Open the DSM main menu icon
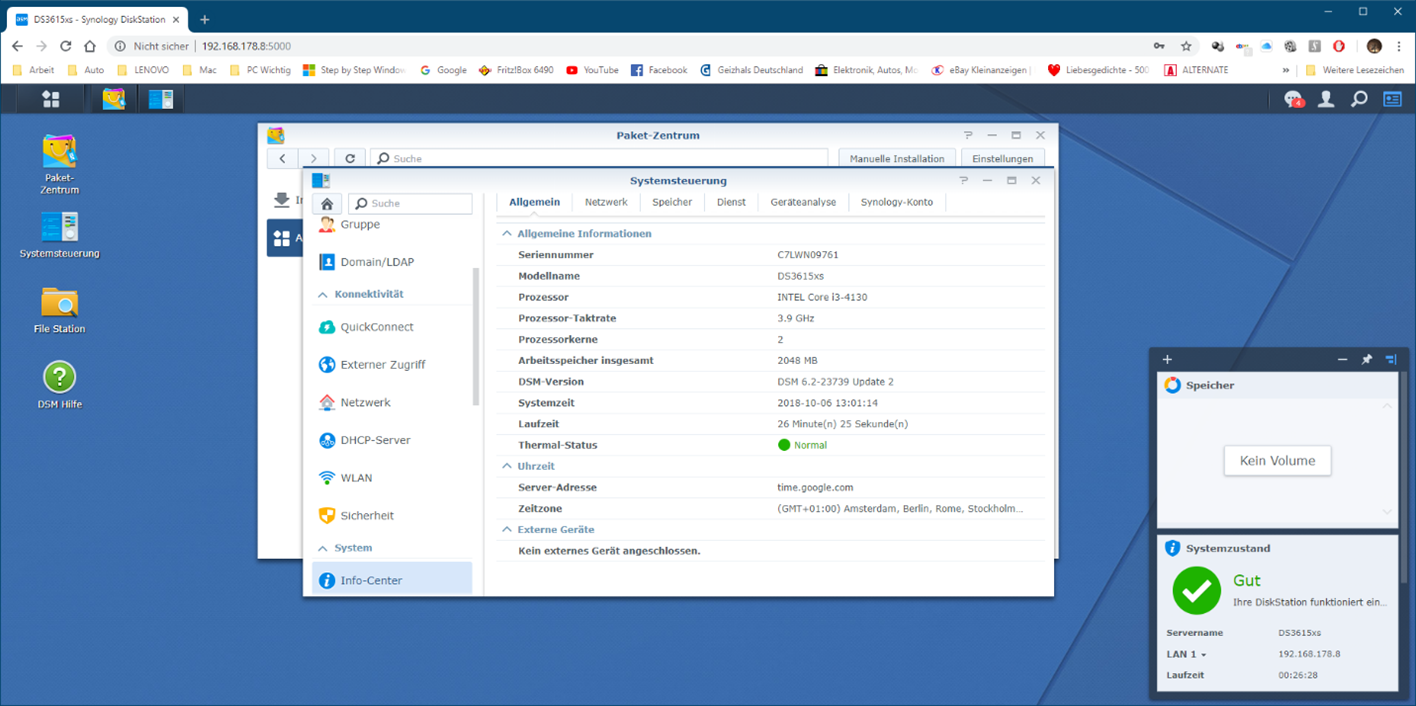The height and width of the screenshot is (706, 1416). tap(50, 99)
